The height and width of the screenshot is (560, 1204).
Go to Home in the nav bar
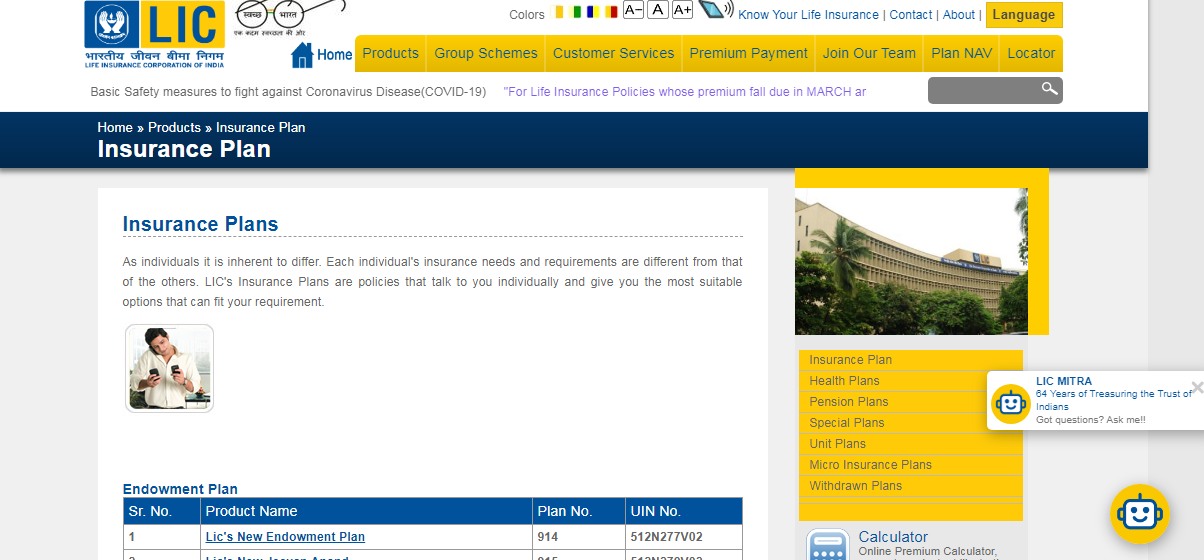(335, 55)
